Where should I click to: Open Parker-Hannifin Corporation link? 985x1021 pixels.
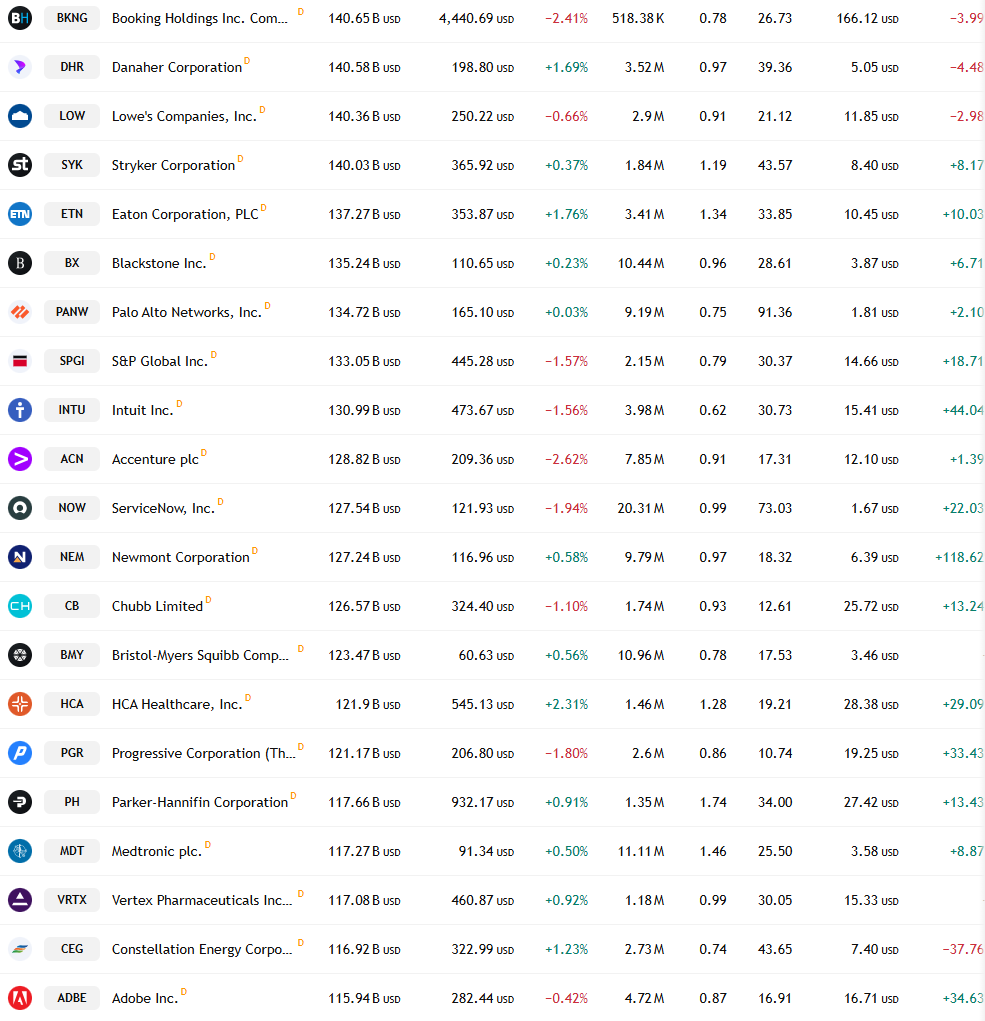click(x=200, y=802)
